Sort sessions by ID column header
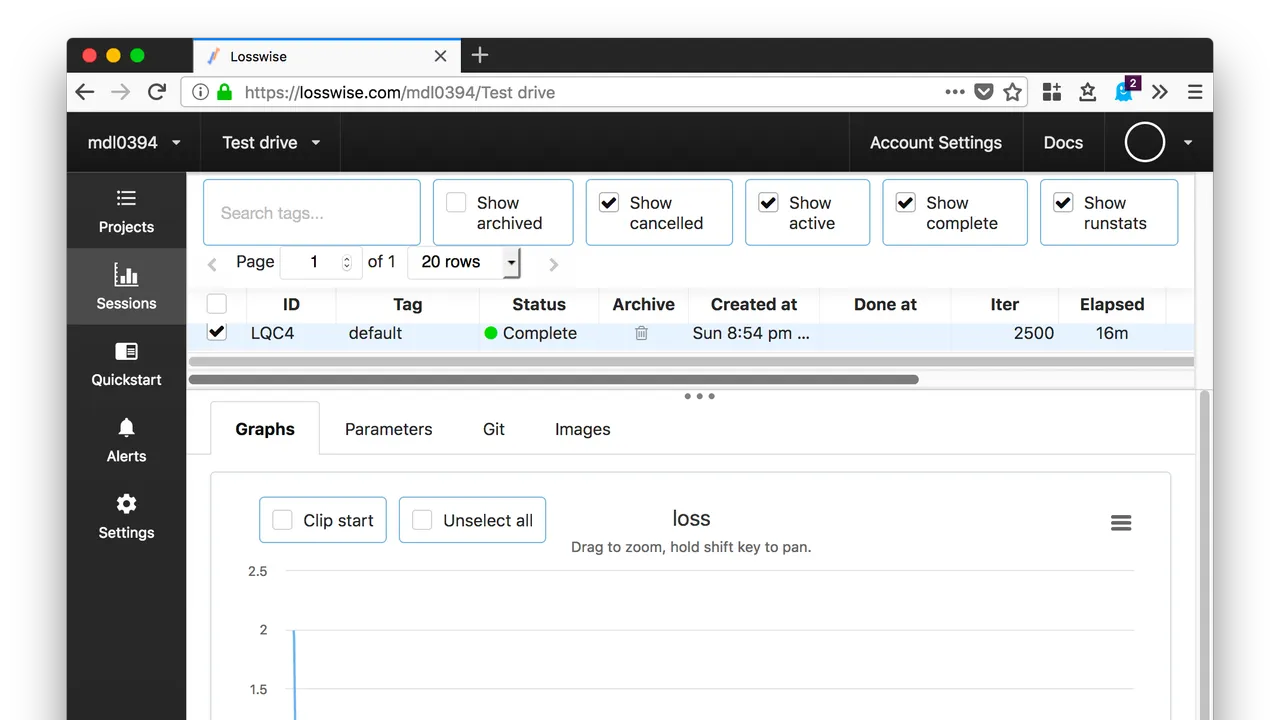1280x720 pixels. (291, 304)
